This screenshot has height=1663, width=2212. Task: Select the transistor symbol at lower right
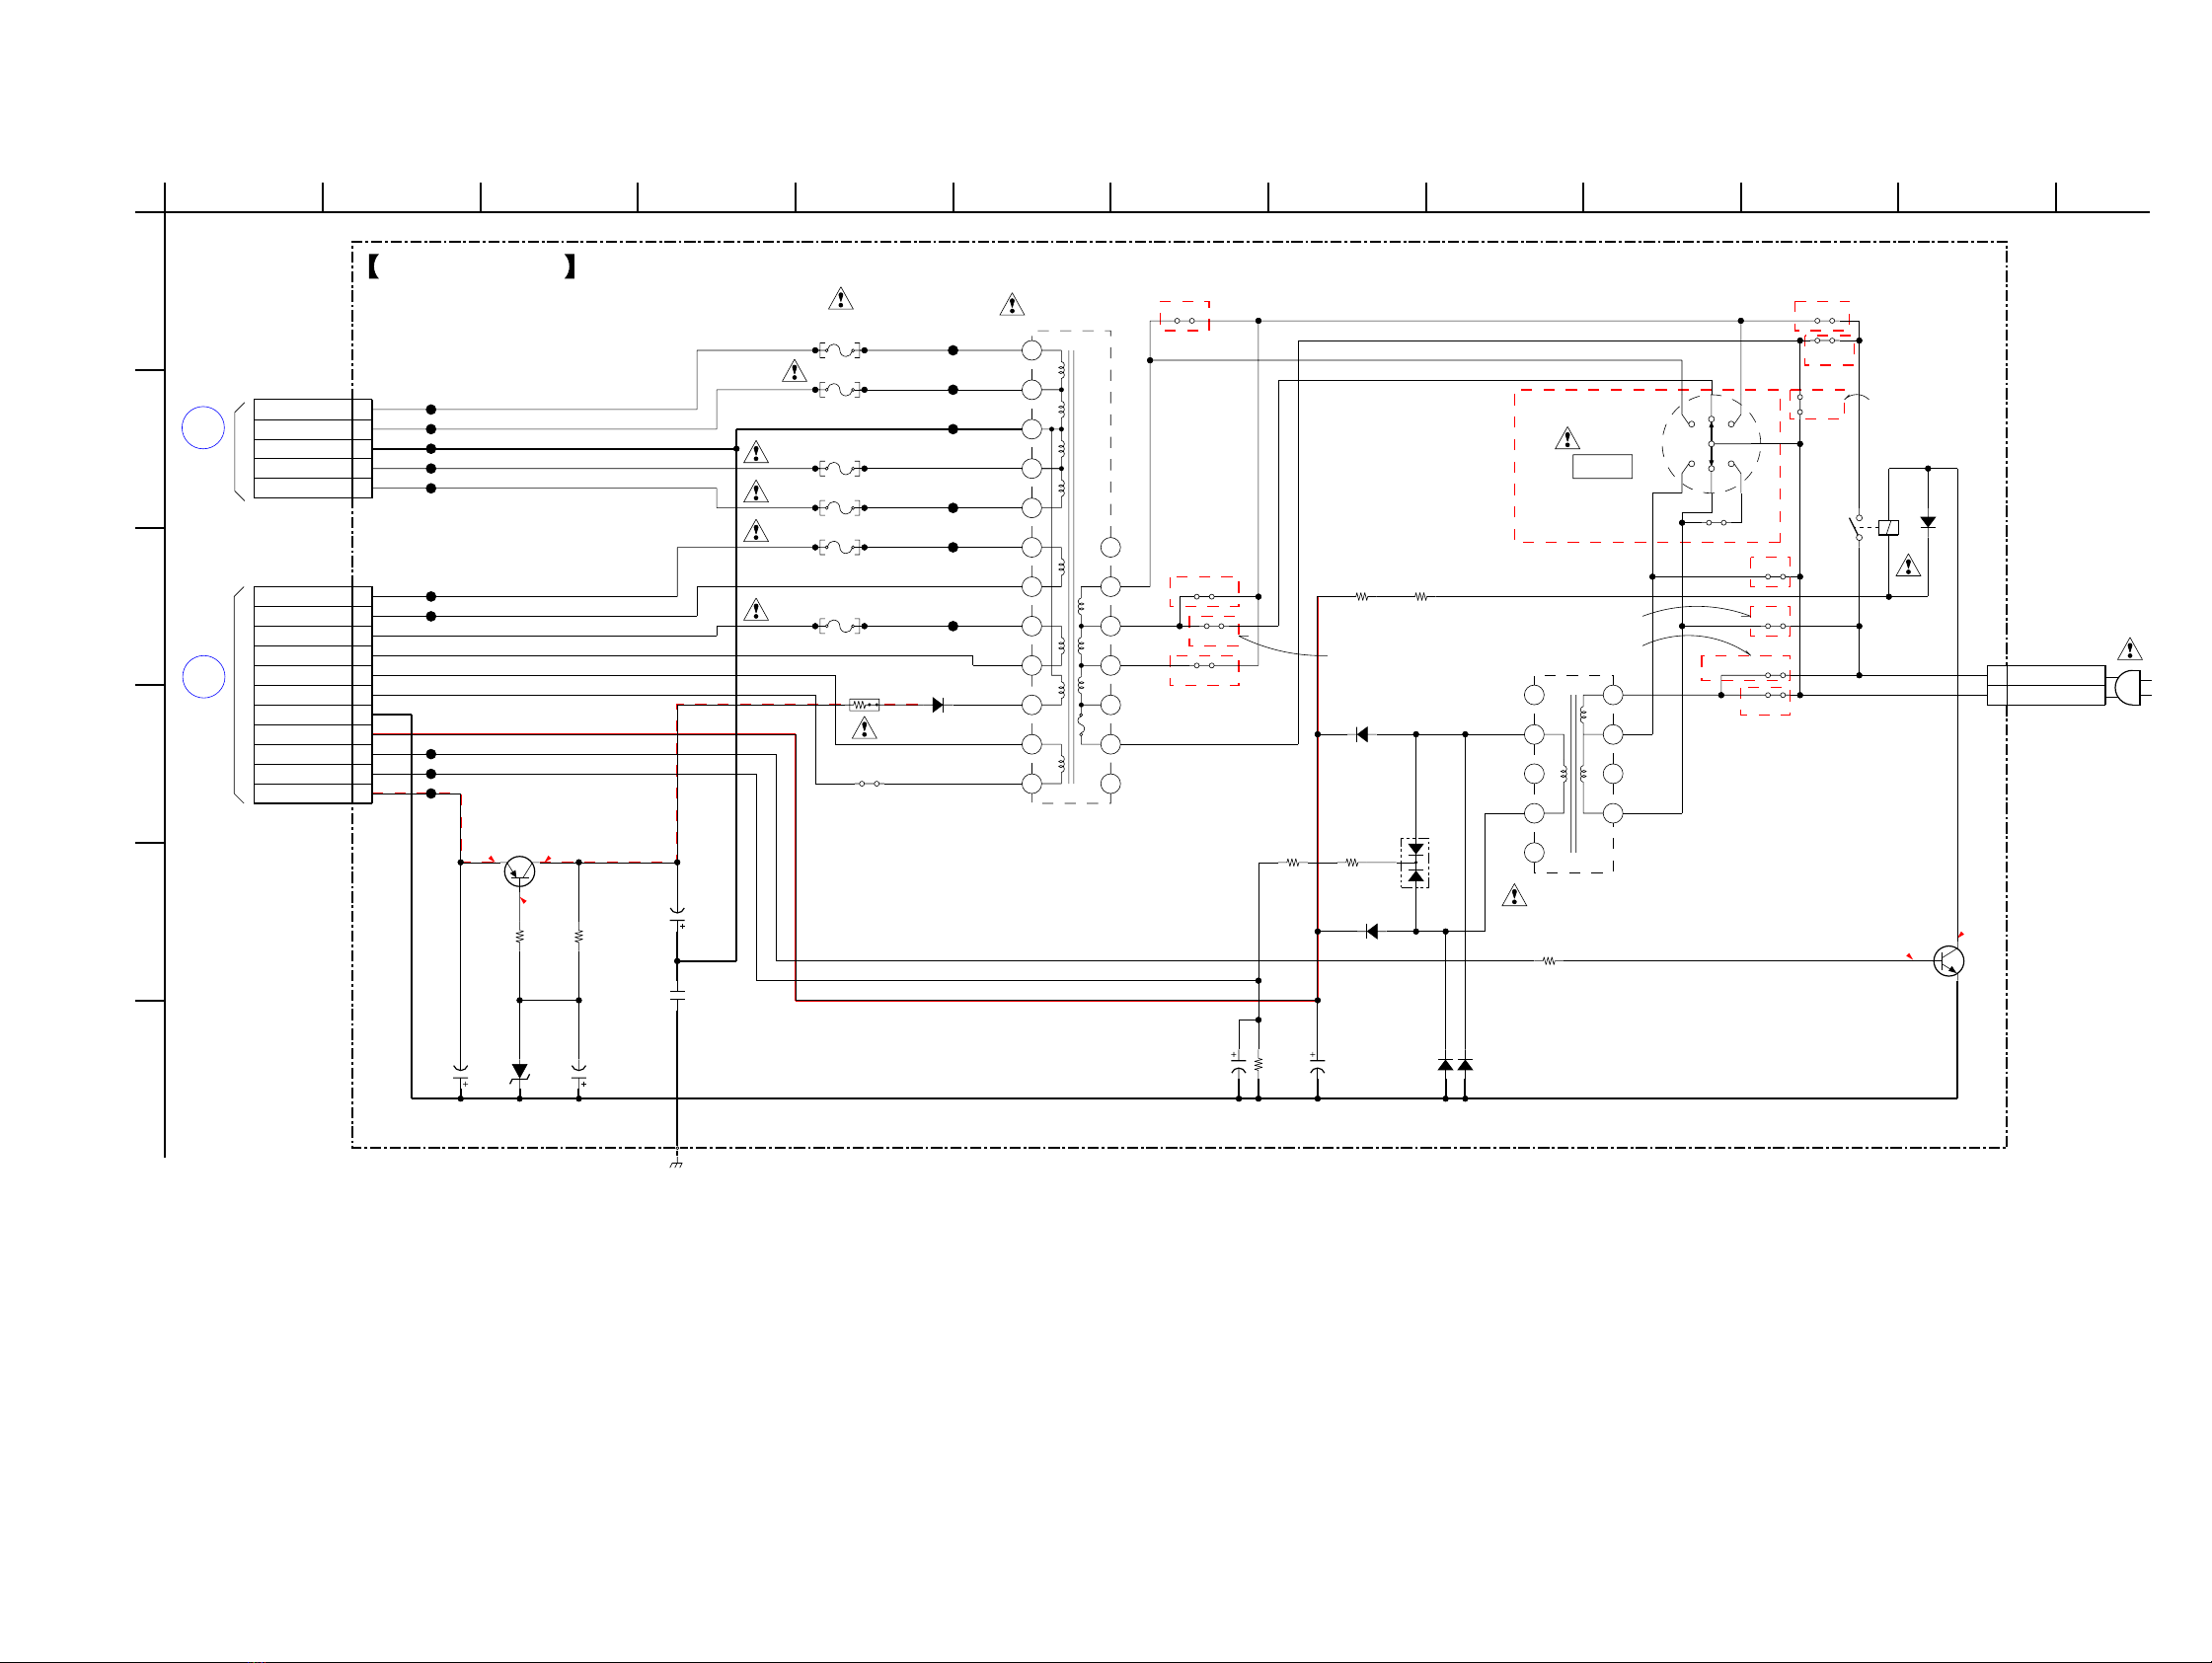1948,961
